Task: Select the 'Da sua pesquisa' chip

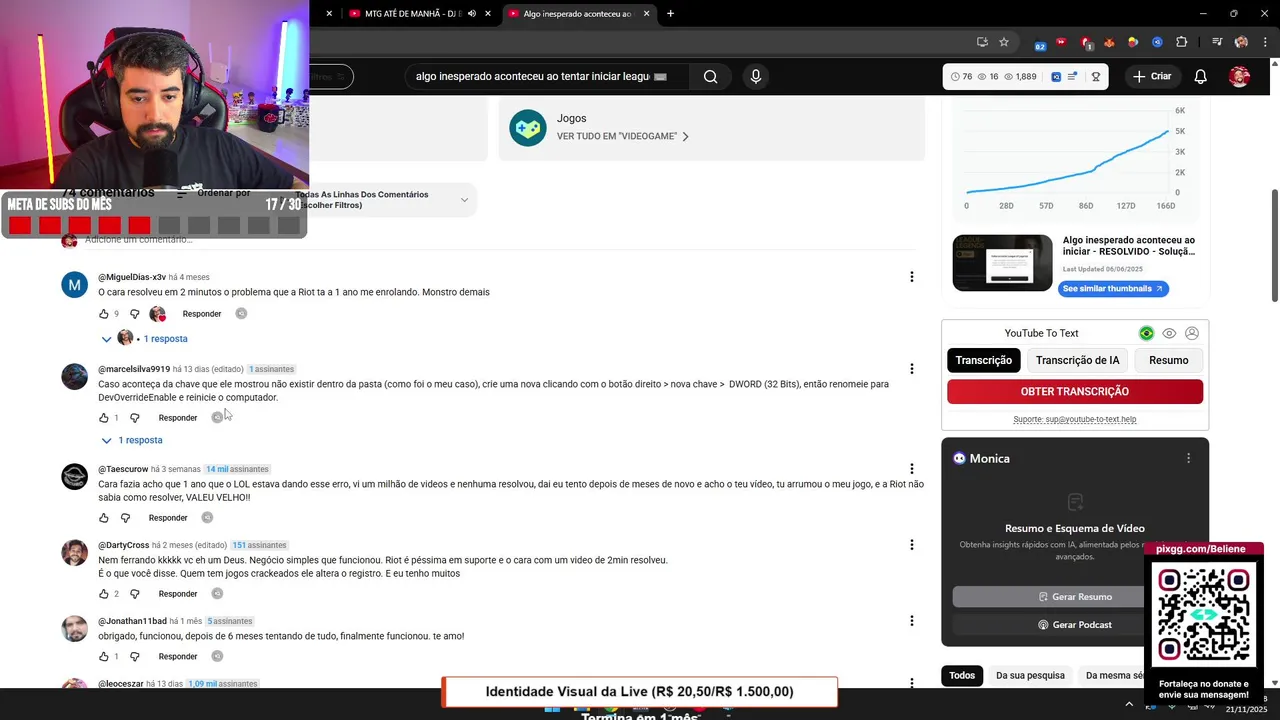Action: coord(1030,675)
